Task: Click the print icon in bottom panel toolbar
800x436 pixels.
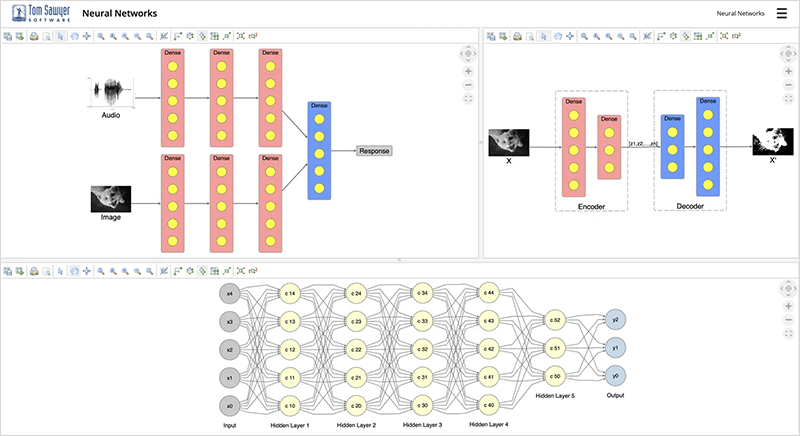Action: click(x=34, y=271)
